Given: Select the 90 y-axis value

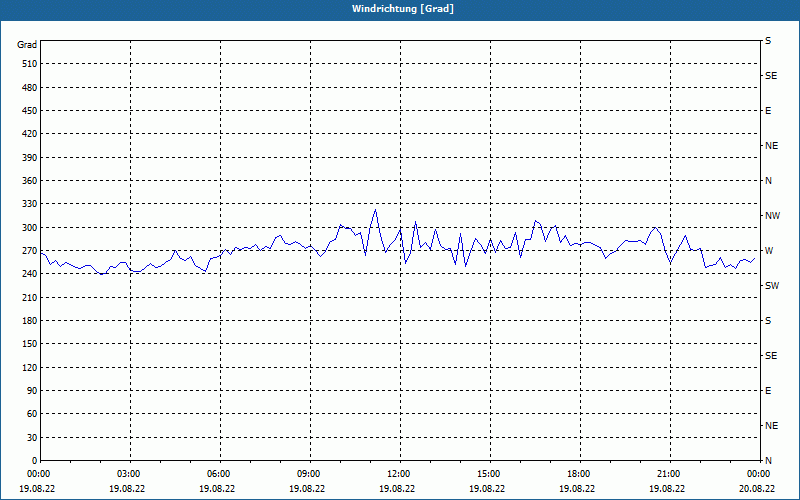Looking at the screenshot, I should click(32, 391).
